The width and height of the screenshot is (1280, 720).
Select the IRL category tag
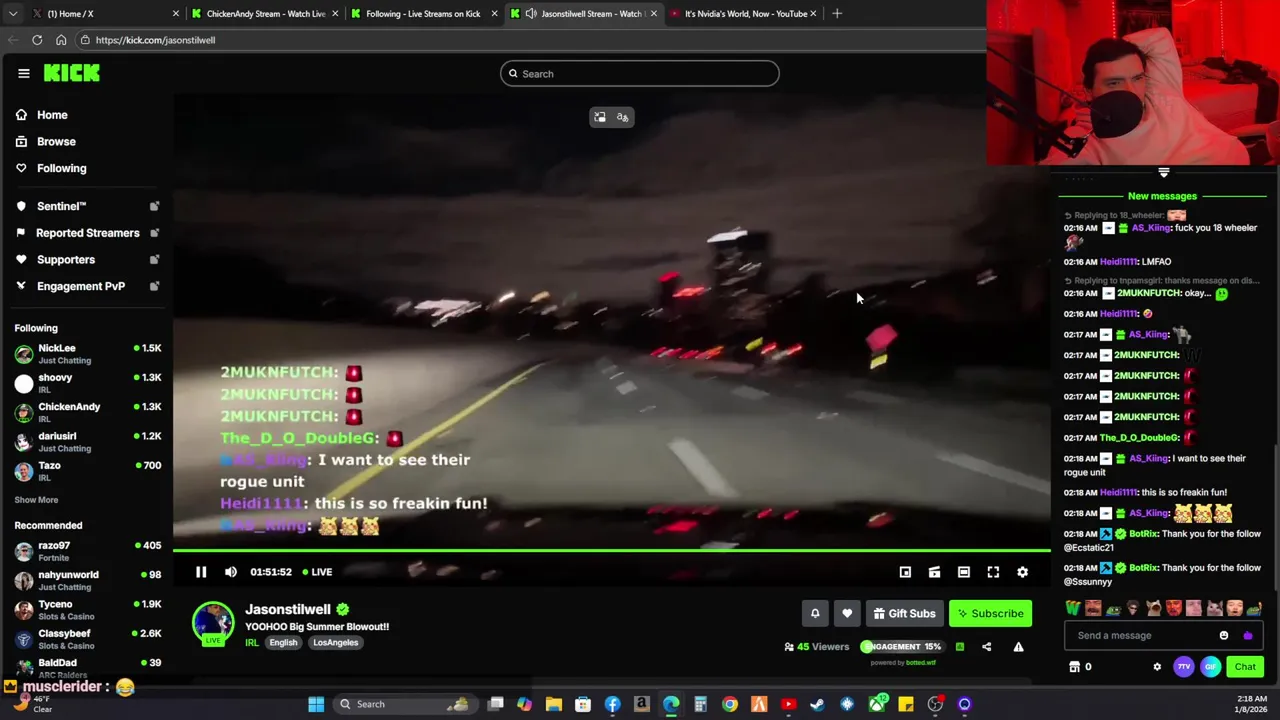pyautogui.click(x=251, y=643)
